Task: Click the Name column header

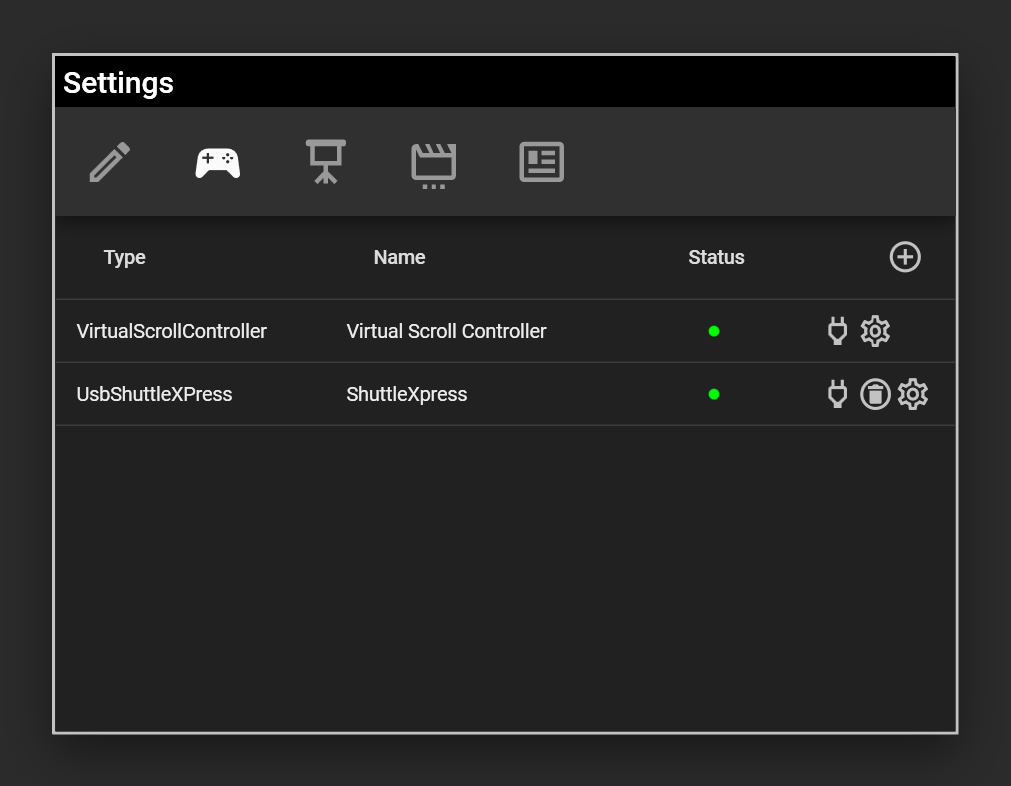Action: click(x=399, y=257)
